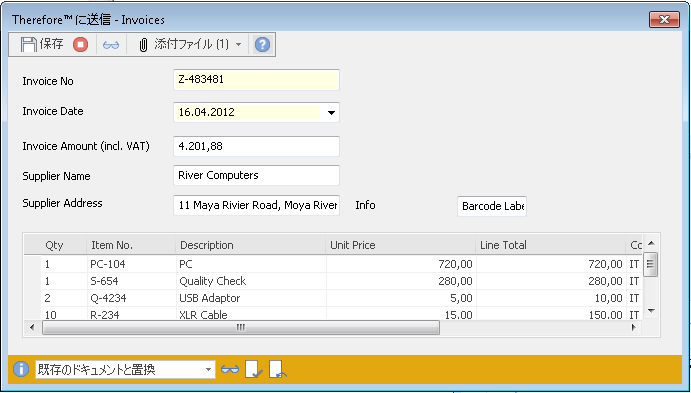Click the document with checkmark icon
The height and width of the screenshot is (393, 691).
(254, 370)
